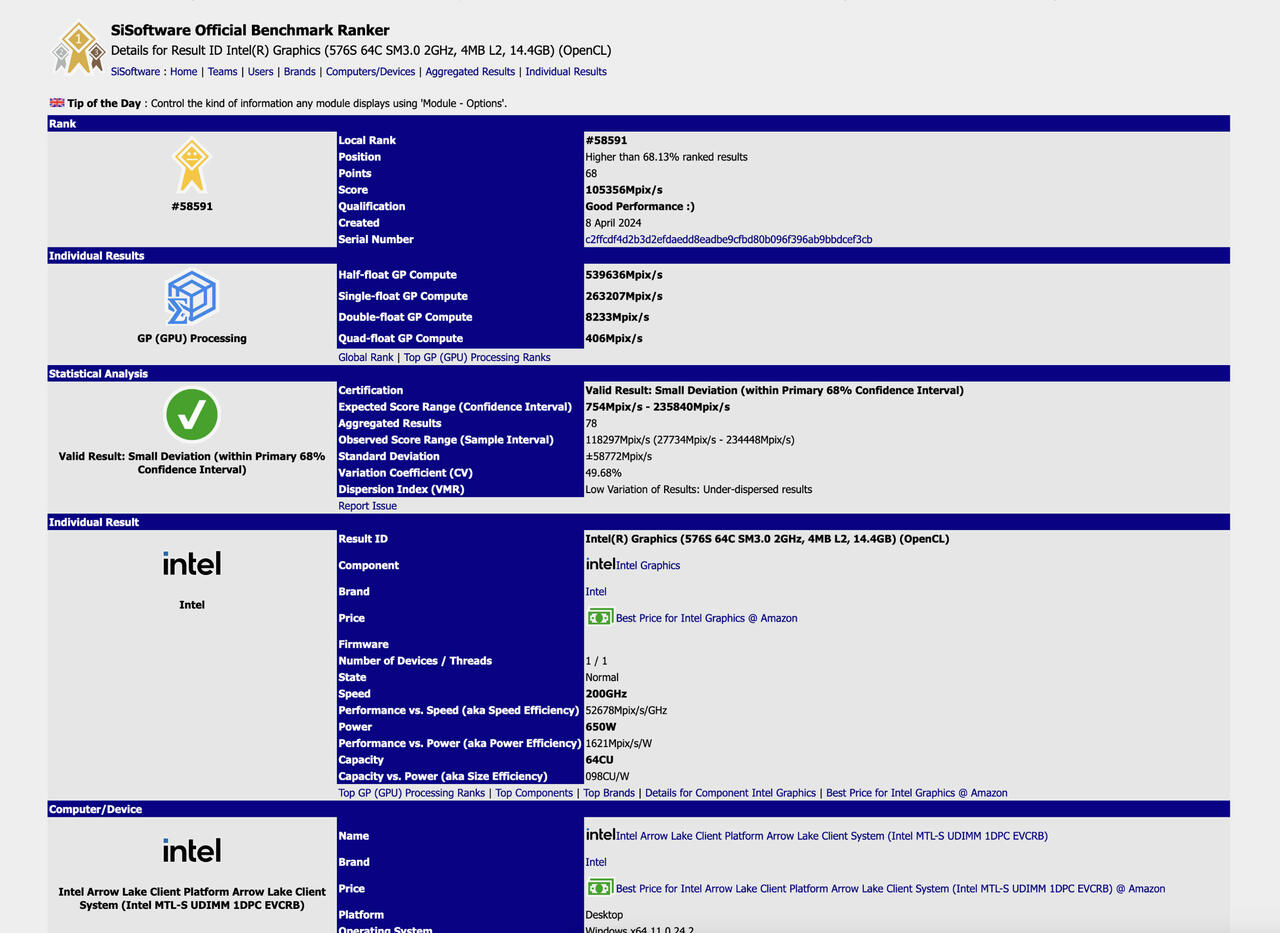The height and width of the screenshot is (933, 1280).
Task: Open Intel Arrow Lake Client Platform name link
Action: (x=832, y=836)
